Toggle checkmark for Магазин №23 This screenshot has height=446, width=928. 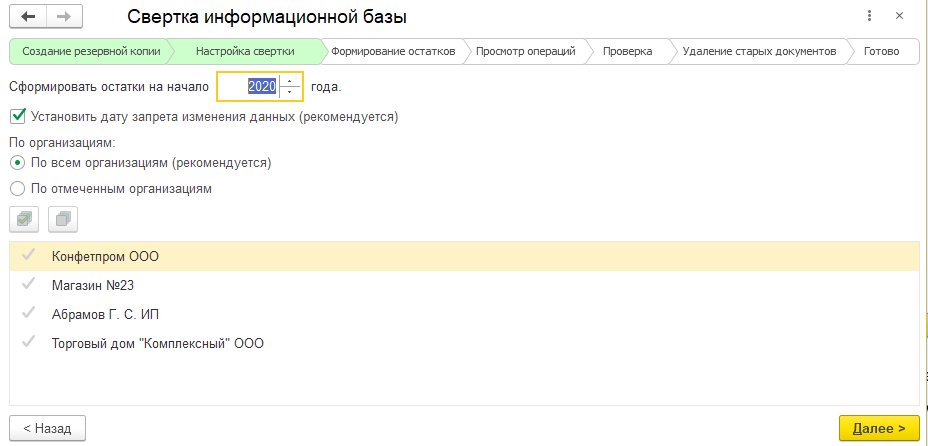(x=27, y=285)
